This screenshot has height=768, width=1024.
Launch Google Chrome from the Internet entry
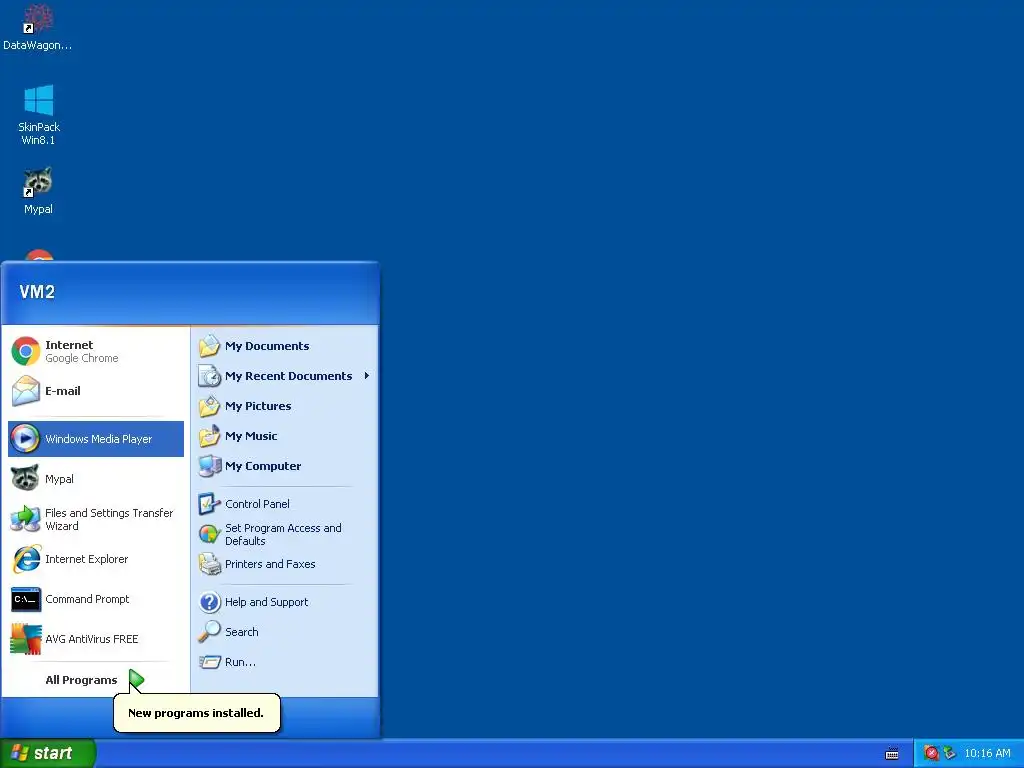click(x=95, y=351)
